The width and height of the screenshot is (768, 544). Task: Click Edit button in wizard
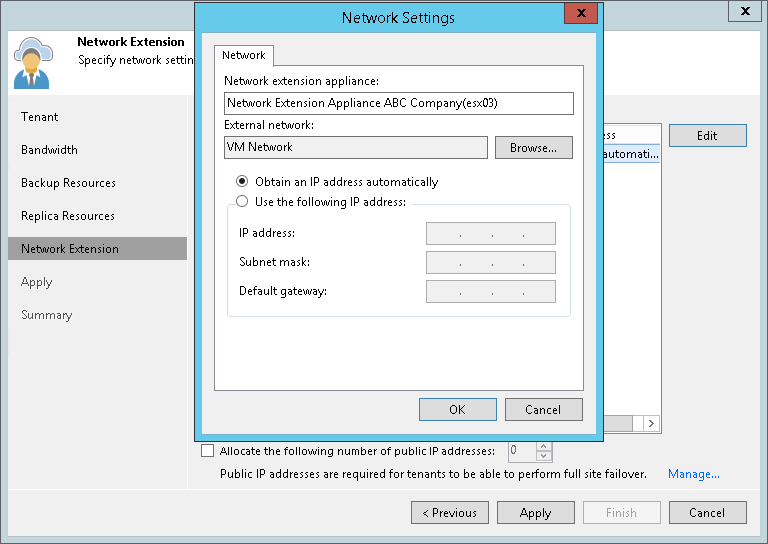pyautogui.click(x=708, y=136)
